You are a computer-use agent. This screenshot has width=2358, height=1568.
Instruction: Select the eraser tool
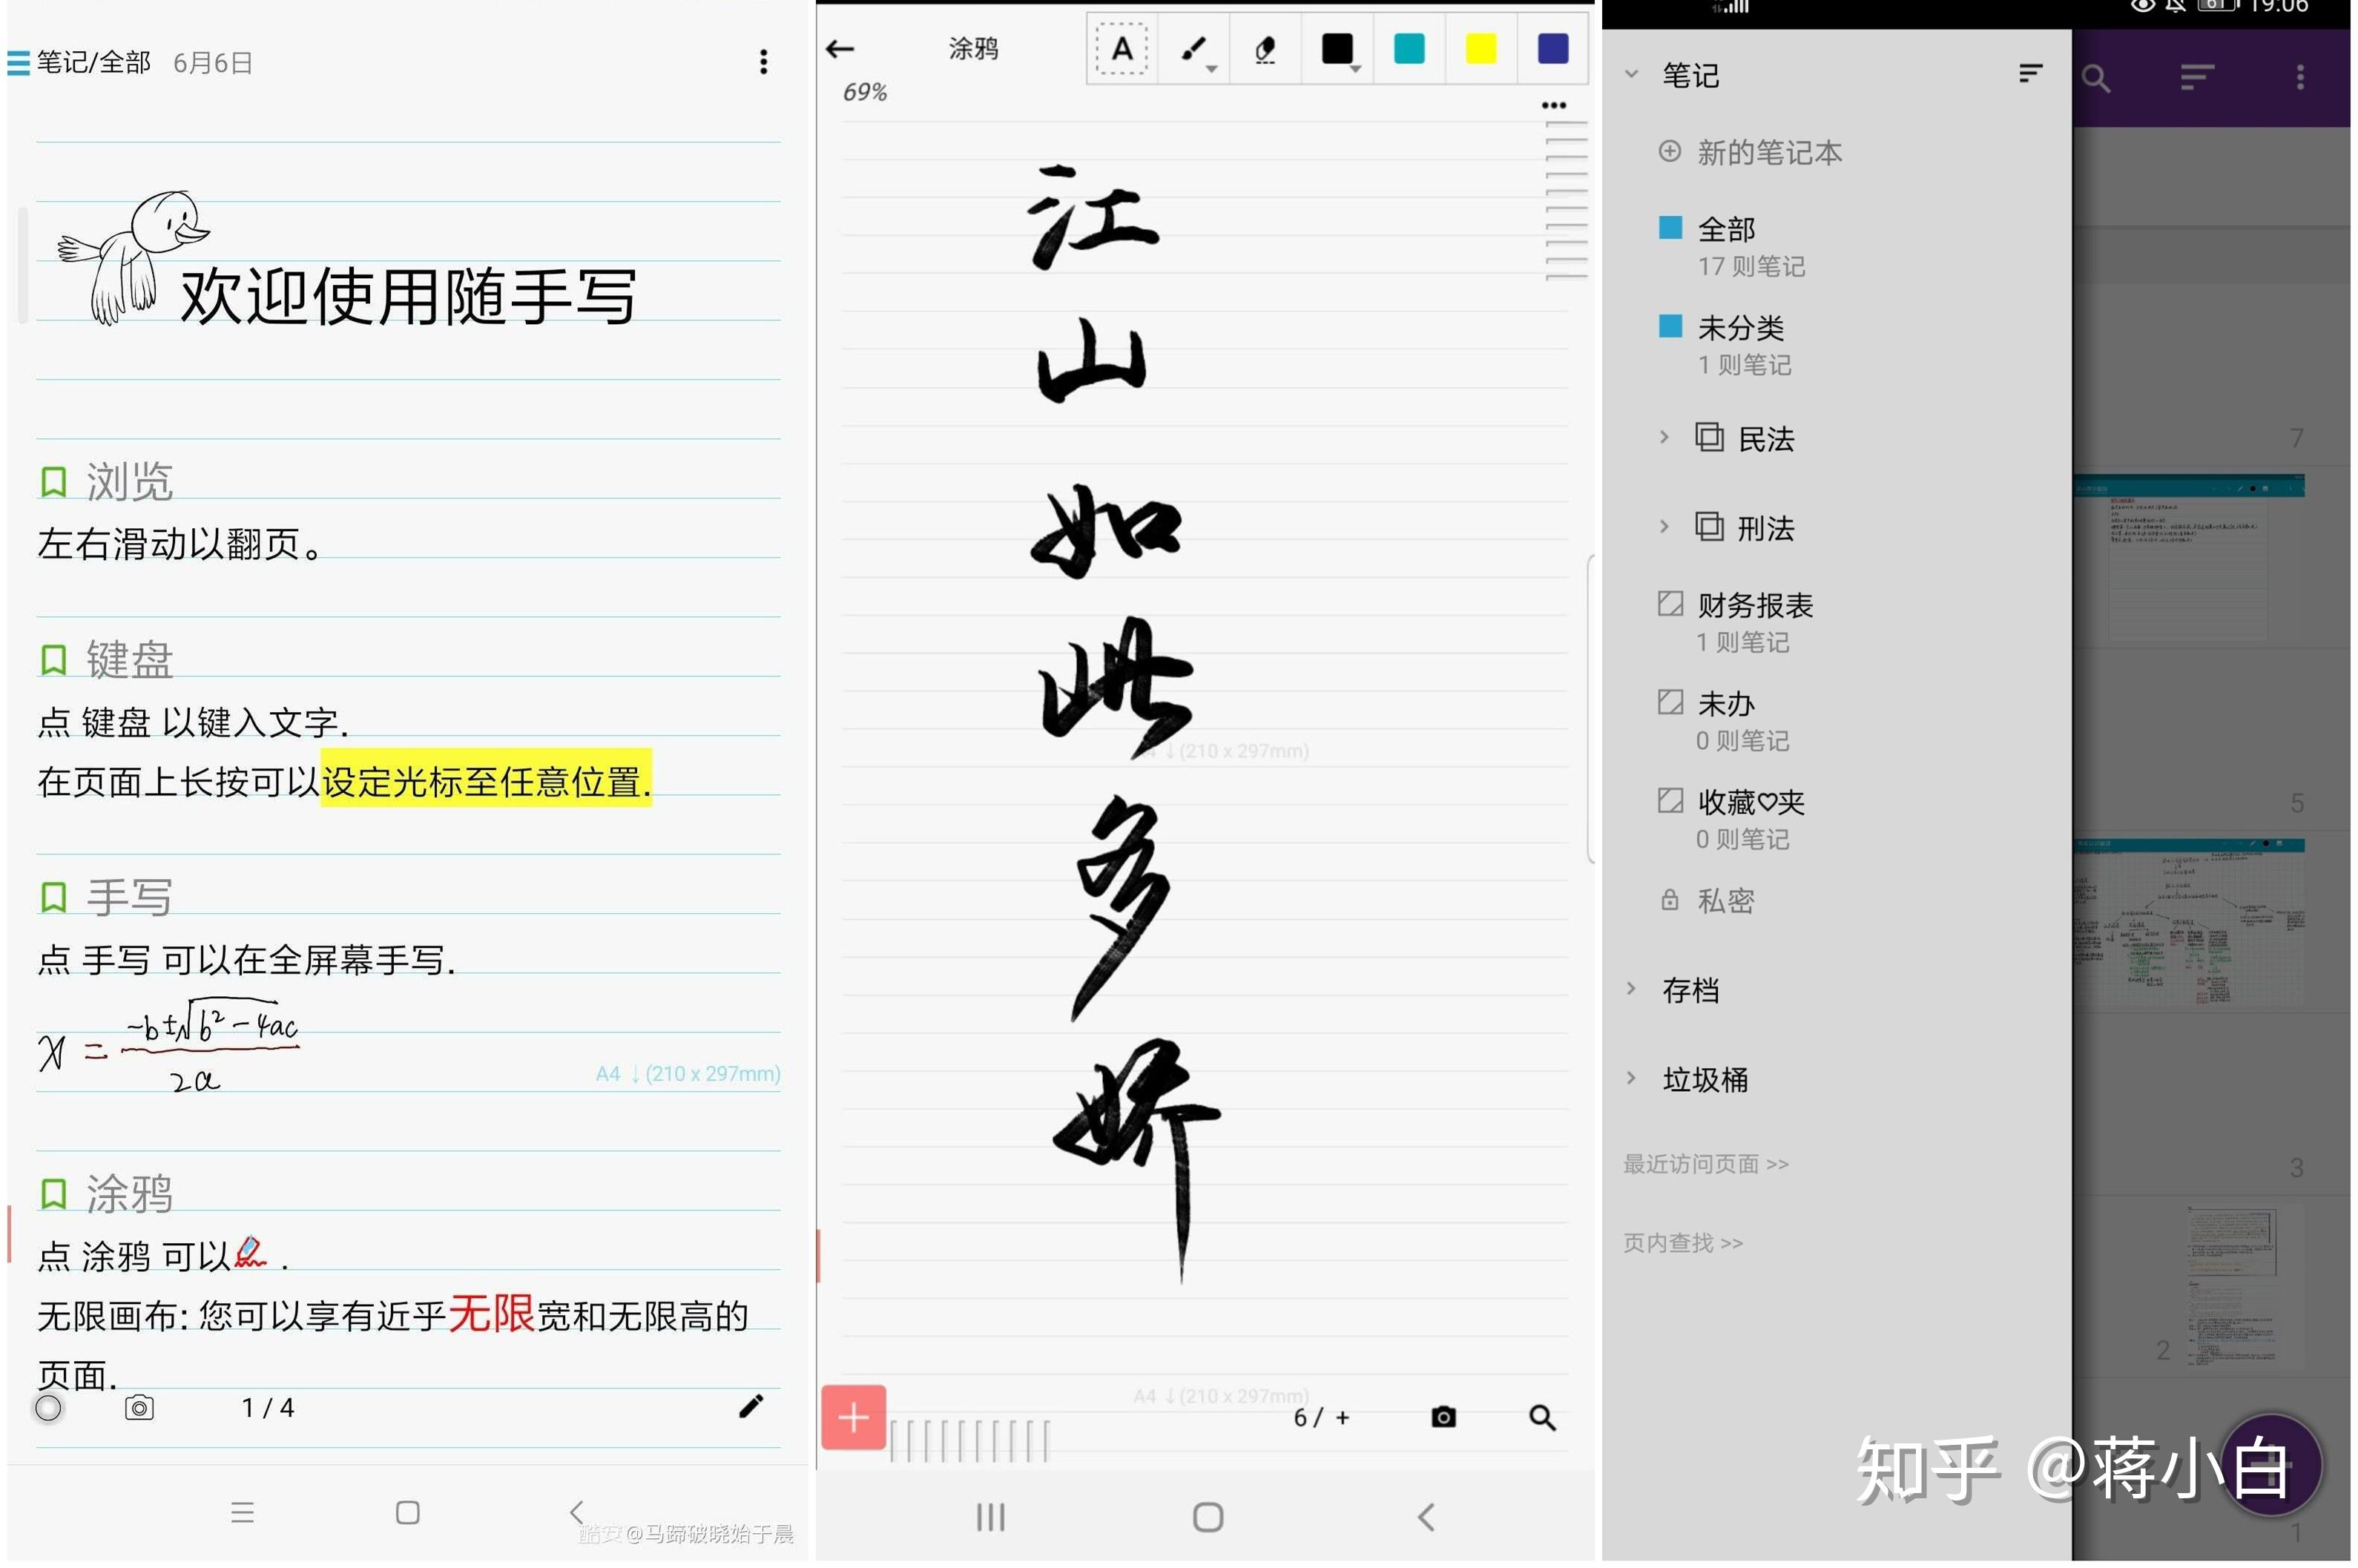[1263, 48]
